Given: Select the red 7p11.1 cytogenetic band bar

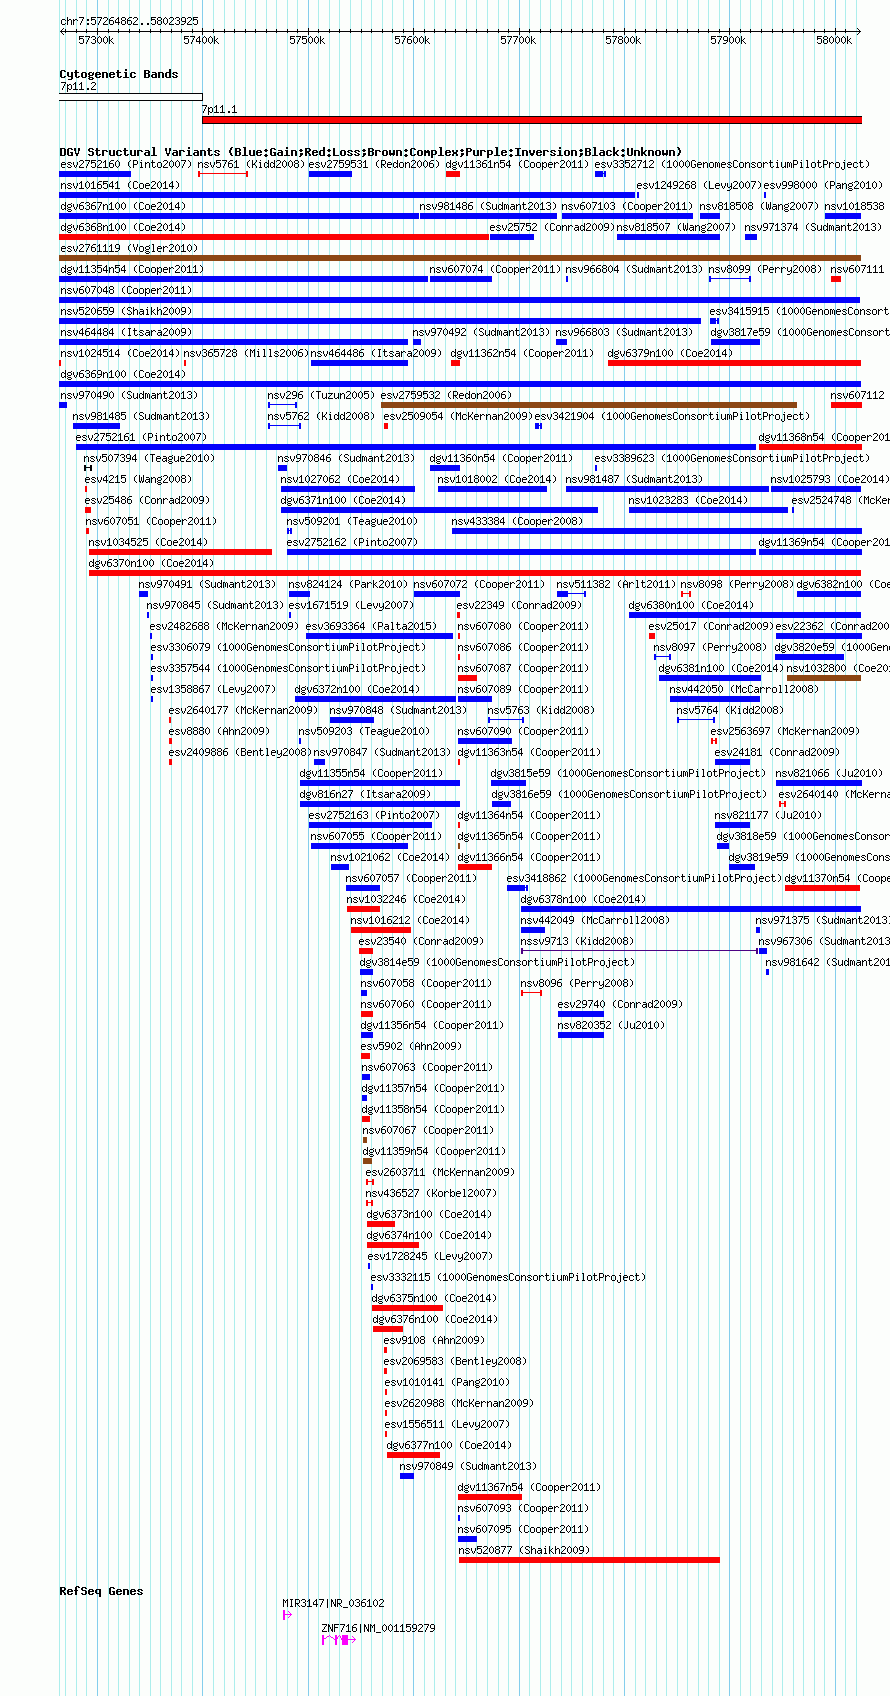Looking at the screenshot, I should click(x=531, y=120).
